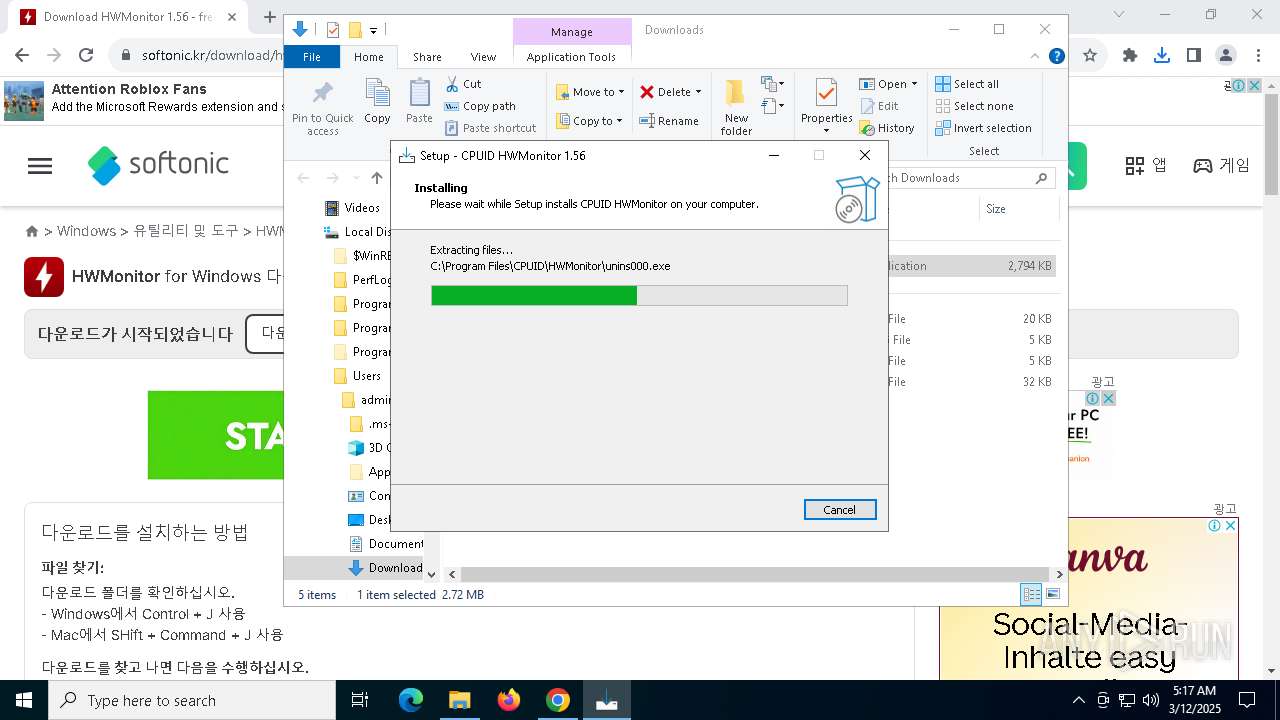Switch to details view icon in status bar
This screenshot has height=720, width=1280.
coord(1031,594)
